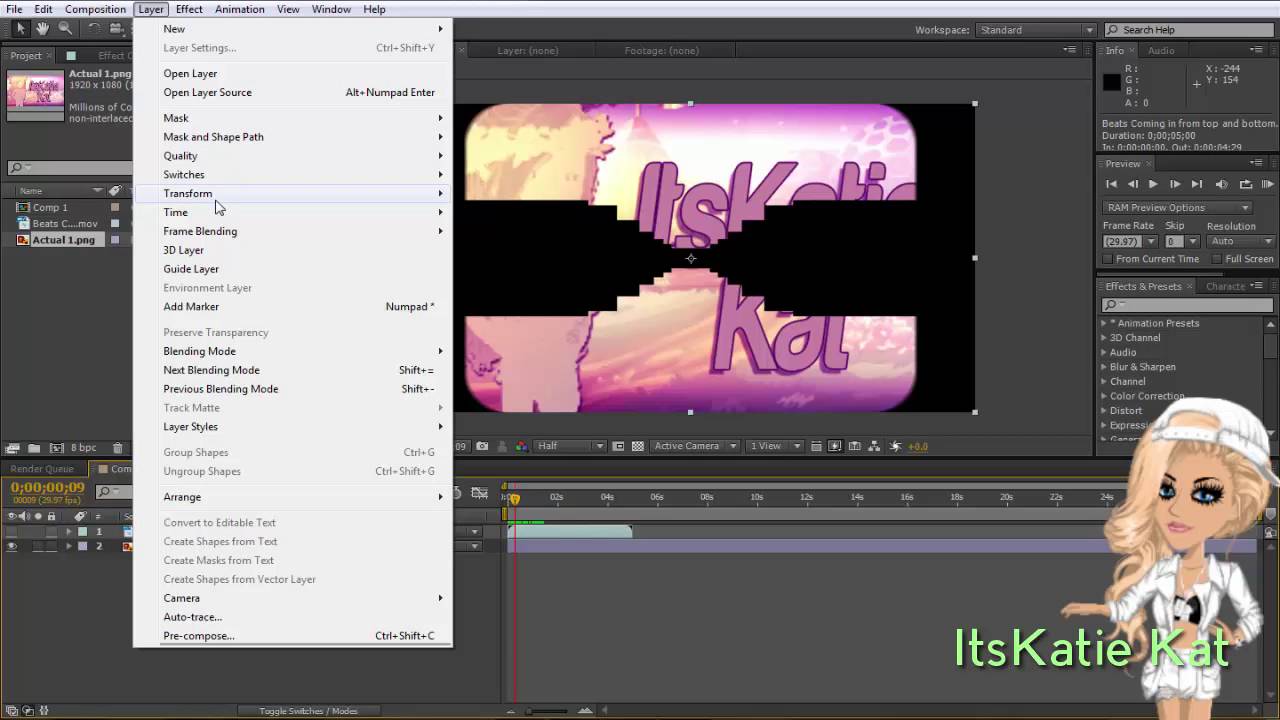Toggle pixel aspect ratio correction
This screenshot has height=720, width=1280.
(817, 446)
